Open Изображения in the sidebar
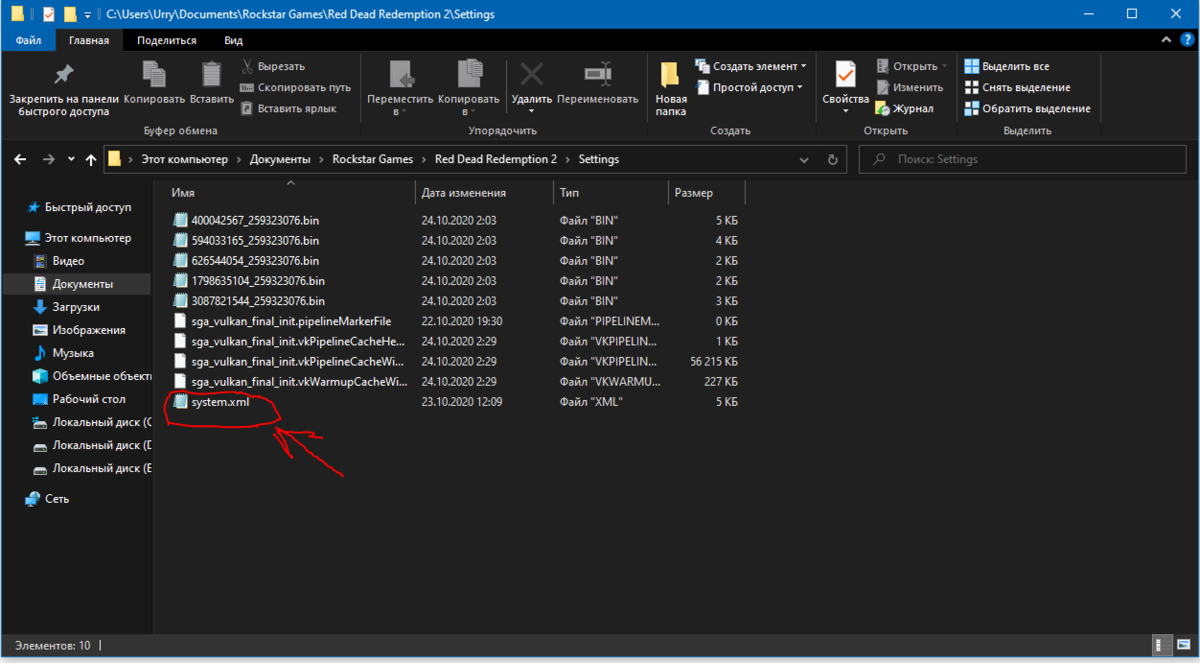Image resolution: width=1200 pixels, height=663 pixels. coord(78,330)
